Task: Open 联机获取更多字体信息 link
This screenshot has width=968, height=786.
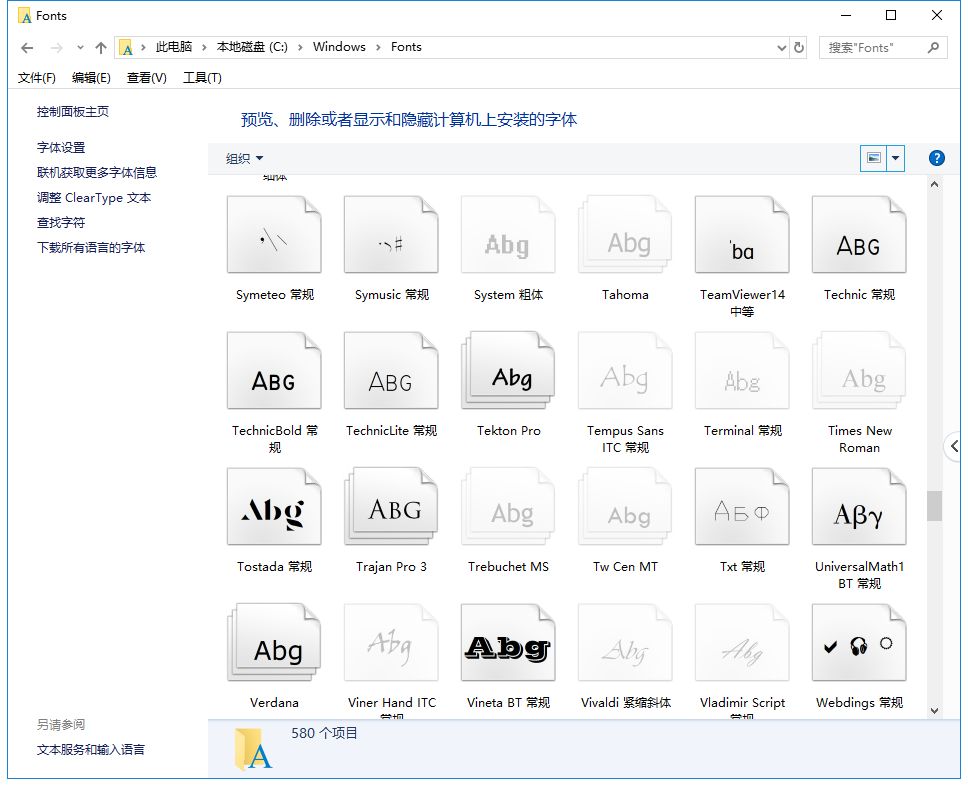Action: coord(97,172)
